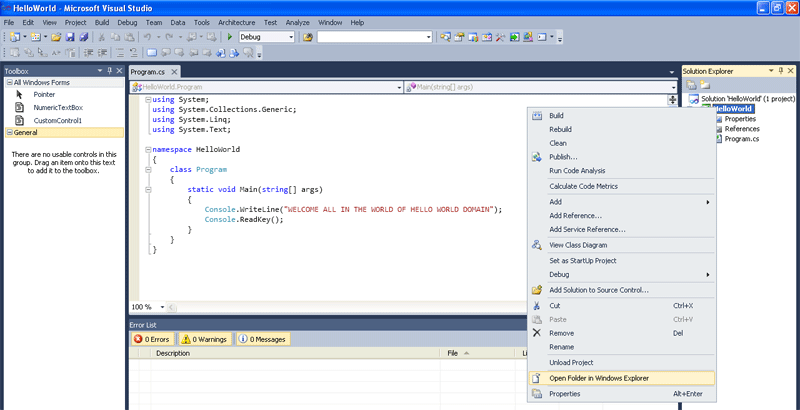Collapse the All Windows Forms toolbox group
Viewport: 800px width, 410px height.
pos(9,83)
